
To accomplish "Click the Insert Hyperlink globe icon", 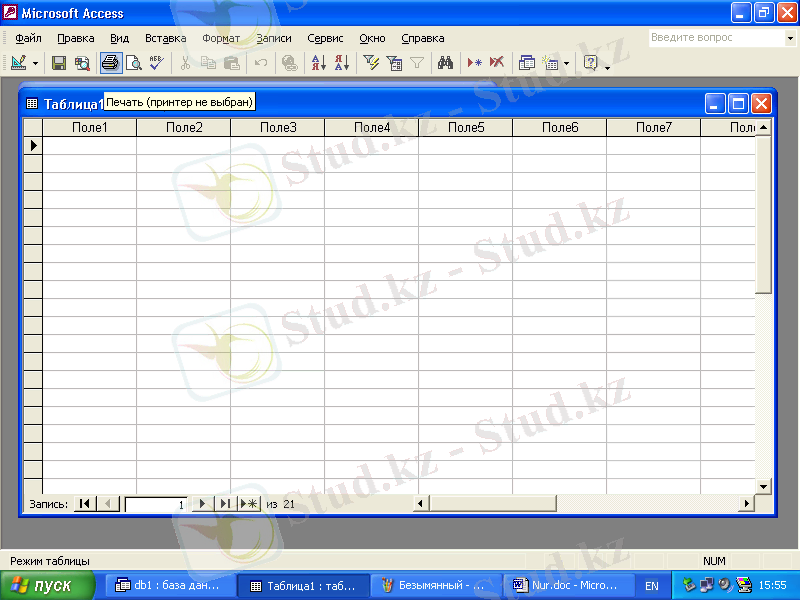I will click(x=289, y=63).
